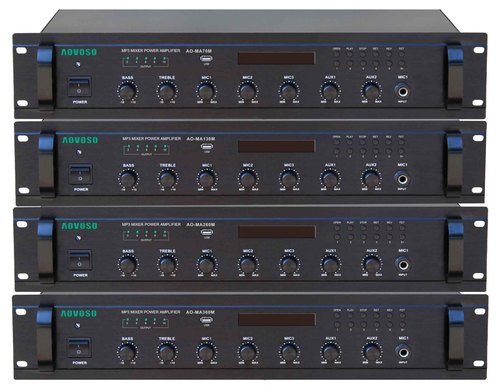This screenshot has width=500, height=390.
Task: Flip the POWER switch on the AO-MA130M
Action: (x=80, y=174)
